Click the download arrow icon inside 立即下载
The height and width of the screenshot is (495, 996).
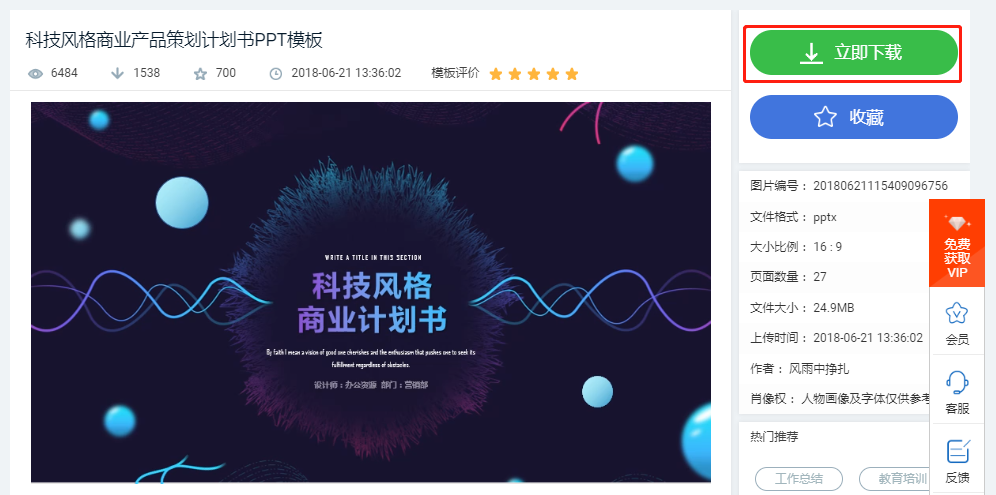(811, 53)
